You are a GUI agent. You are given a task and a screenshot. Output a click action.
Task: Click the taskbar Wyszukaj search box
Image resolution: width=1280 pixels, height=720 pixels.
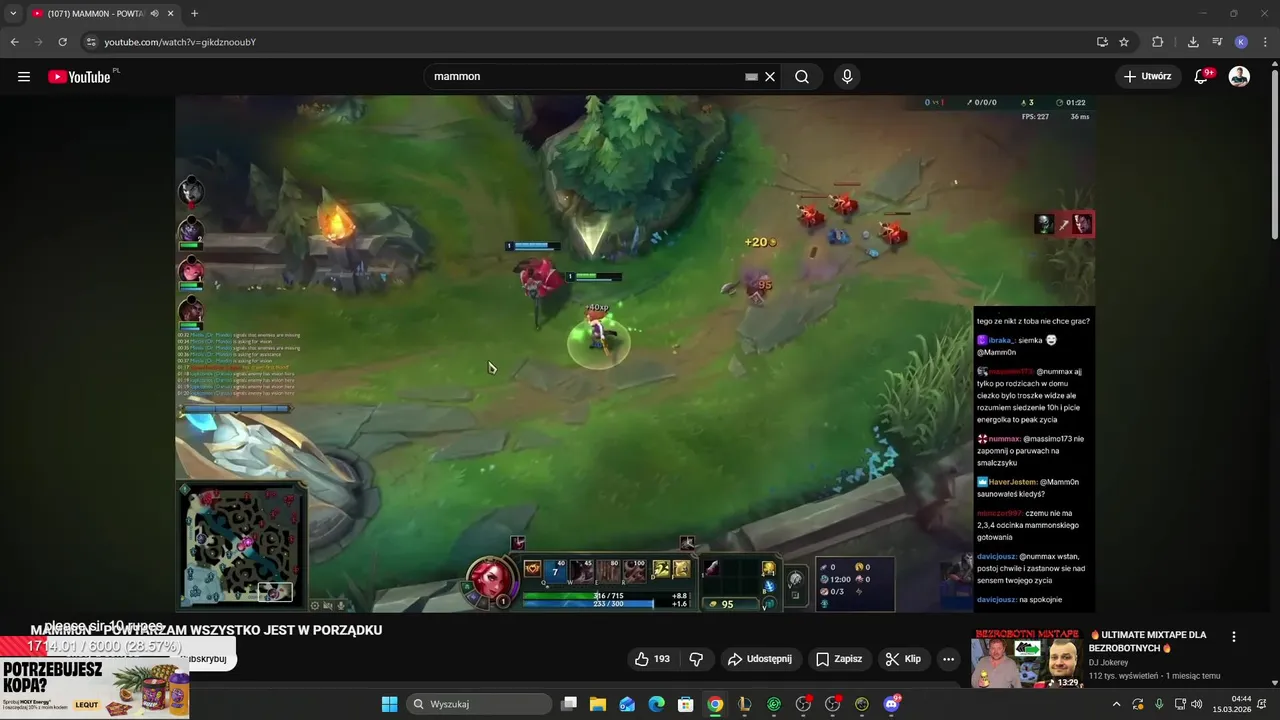[x=479, y=704]
